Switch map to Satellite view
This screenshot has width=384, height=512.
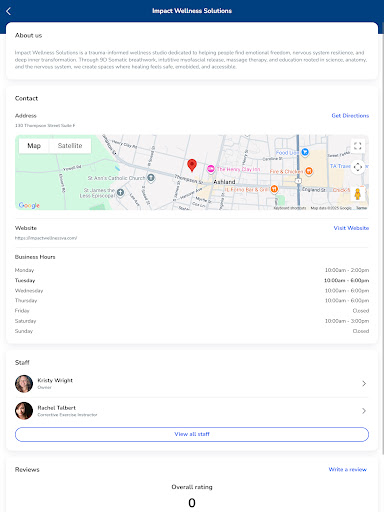click(x=70, y=146)
